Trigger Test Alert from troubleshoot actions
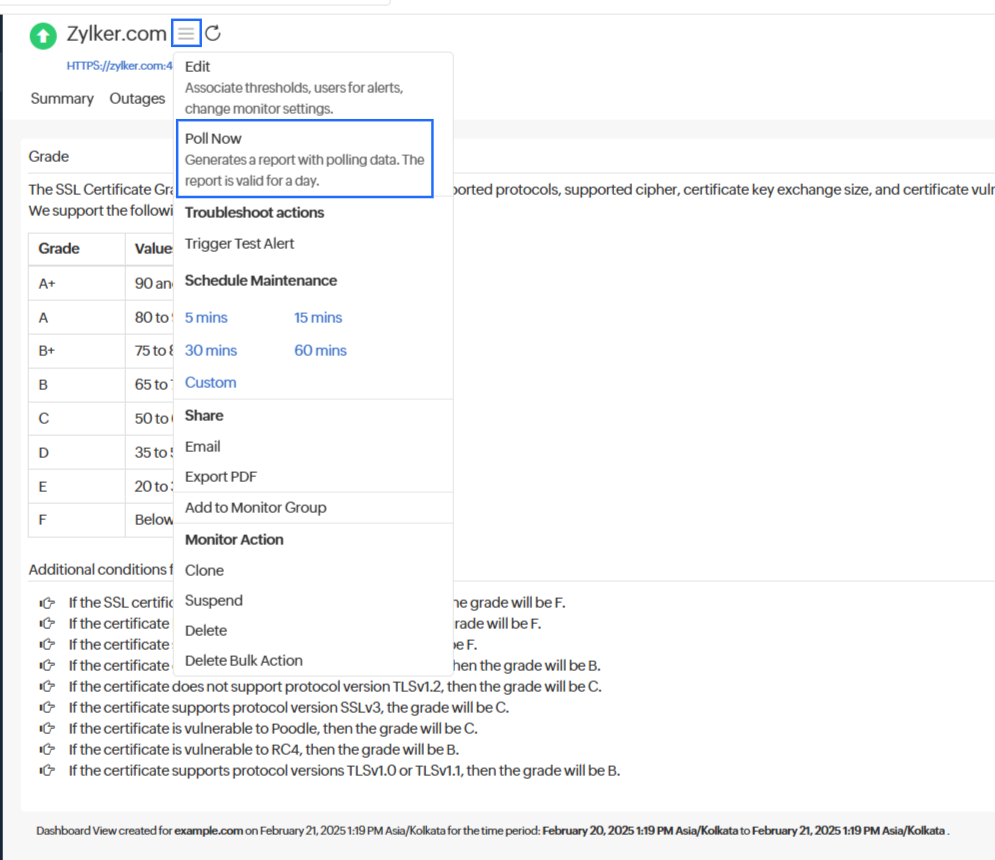995x860 pixels. pyautogui.click(x=239, y=244)
